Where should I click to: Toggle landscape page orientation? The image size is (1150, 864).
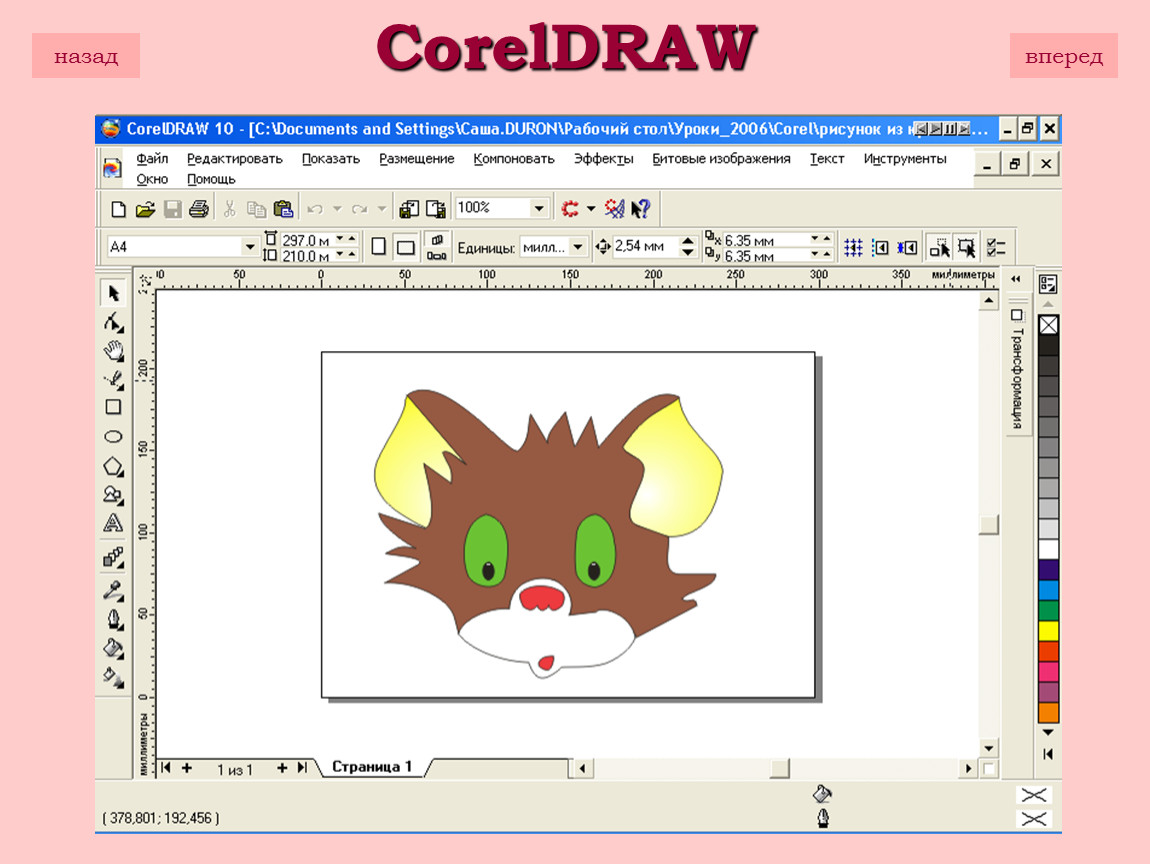pos(406,247)
